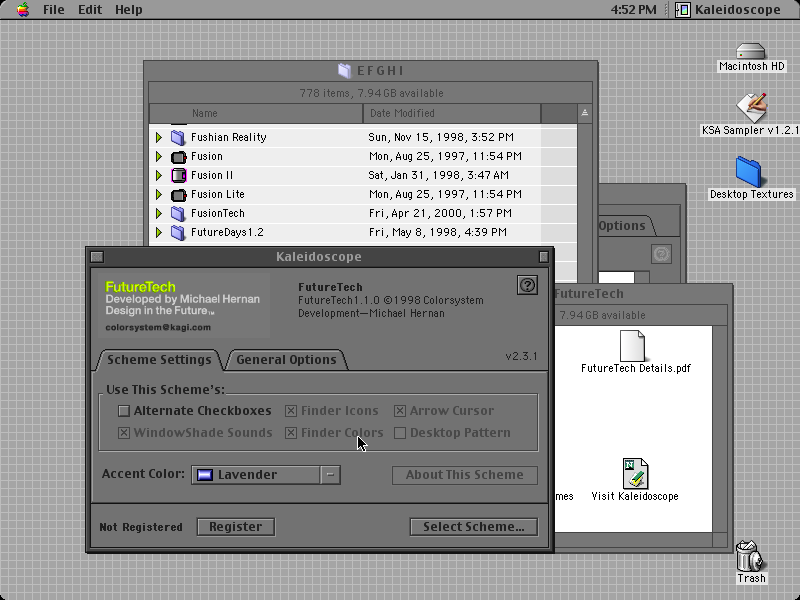Click the Fusion Lite scheme file icon
This screenshot has height=600, width=800.
pos(178,194)
